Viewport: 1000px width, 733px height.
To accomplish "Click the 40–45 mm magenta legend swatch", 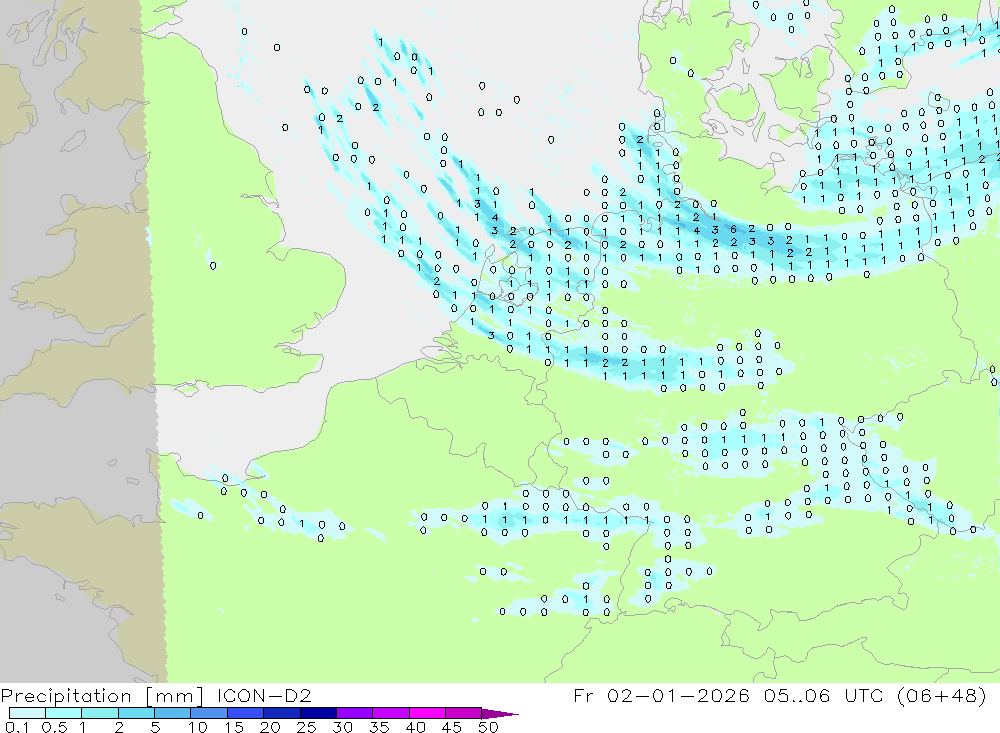I will pos(427,713).
